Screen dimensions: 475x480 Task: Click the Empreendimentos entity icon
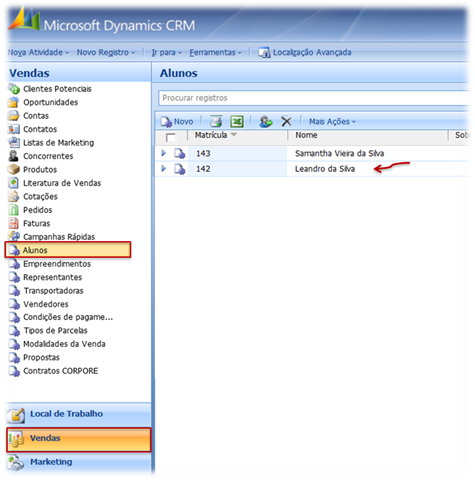pos(14,264)
